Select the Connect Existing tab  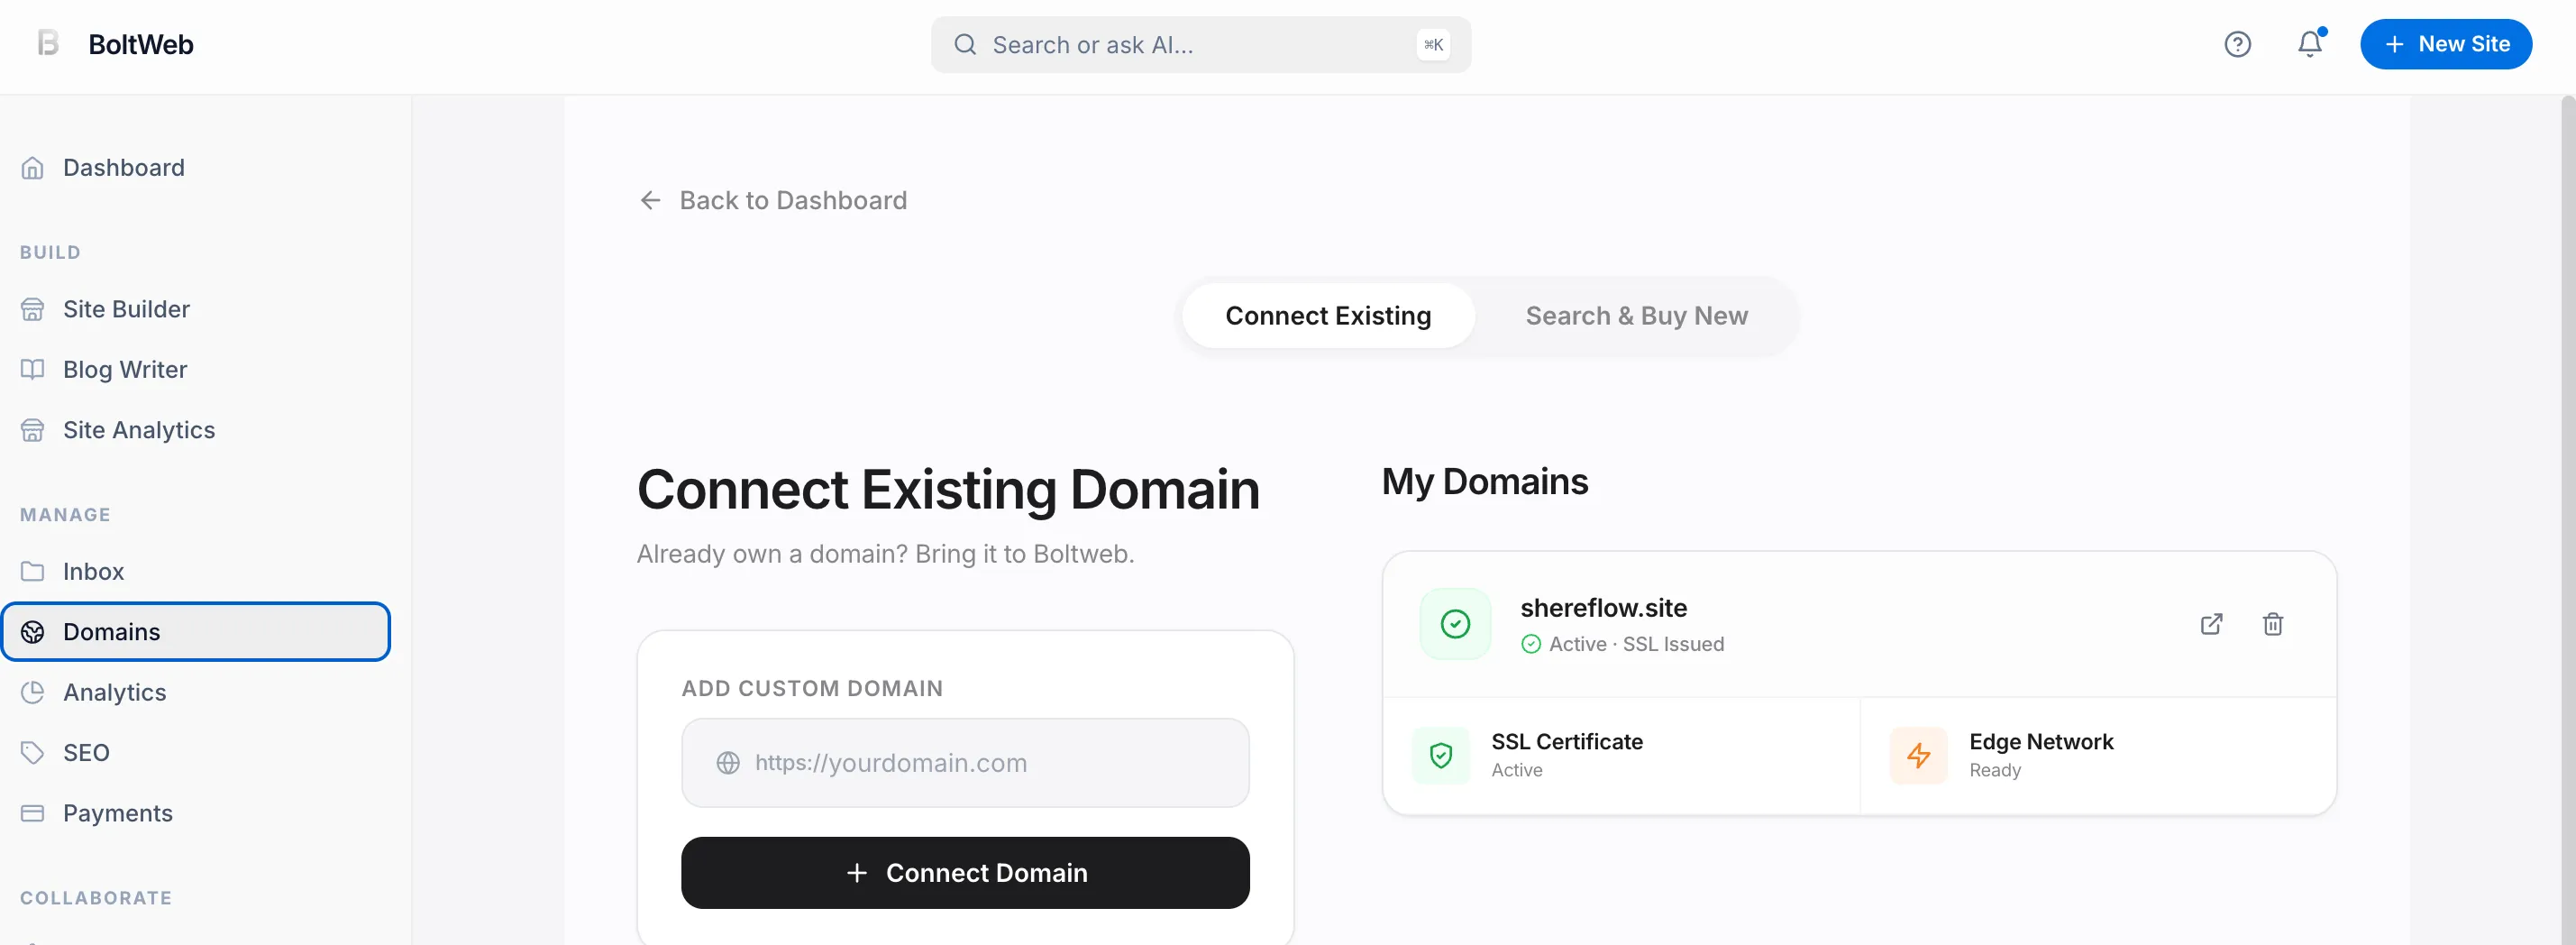tap(1328, 316)
